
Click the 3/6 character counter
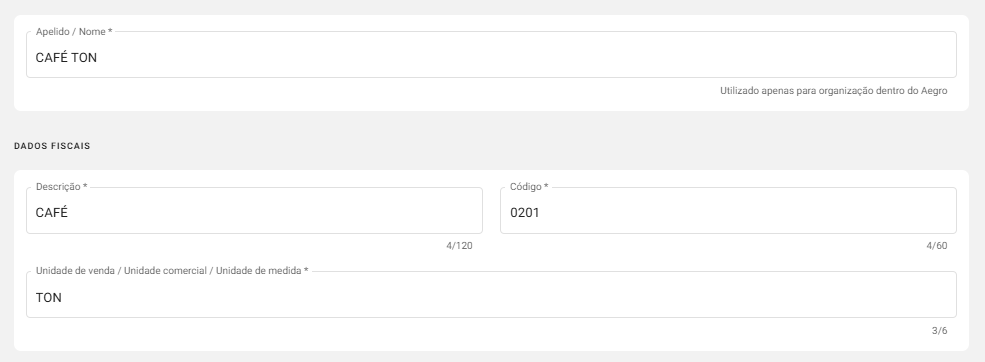(x=940, y=331)
